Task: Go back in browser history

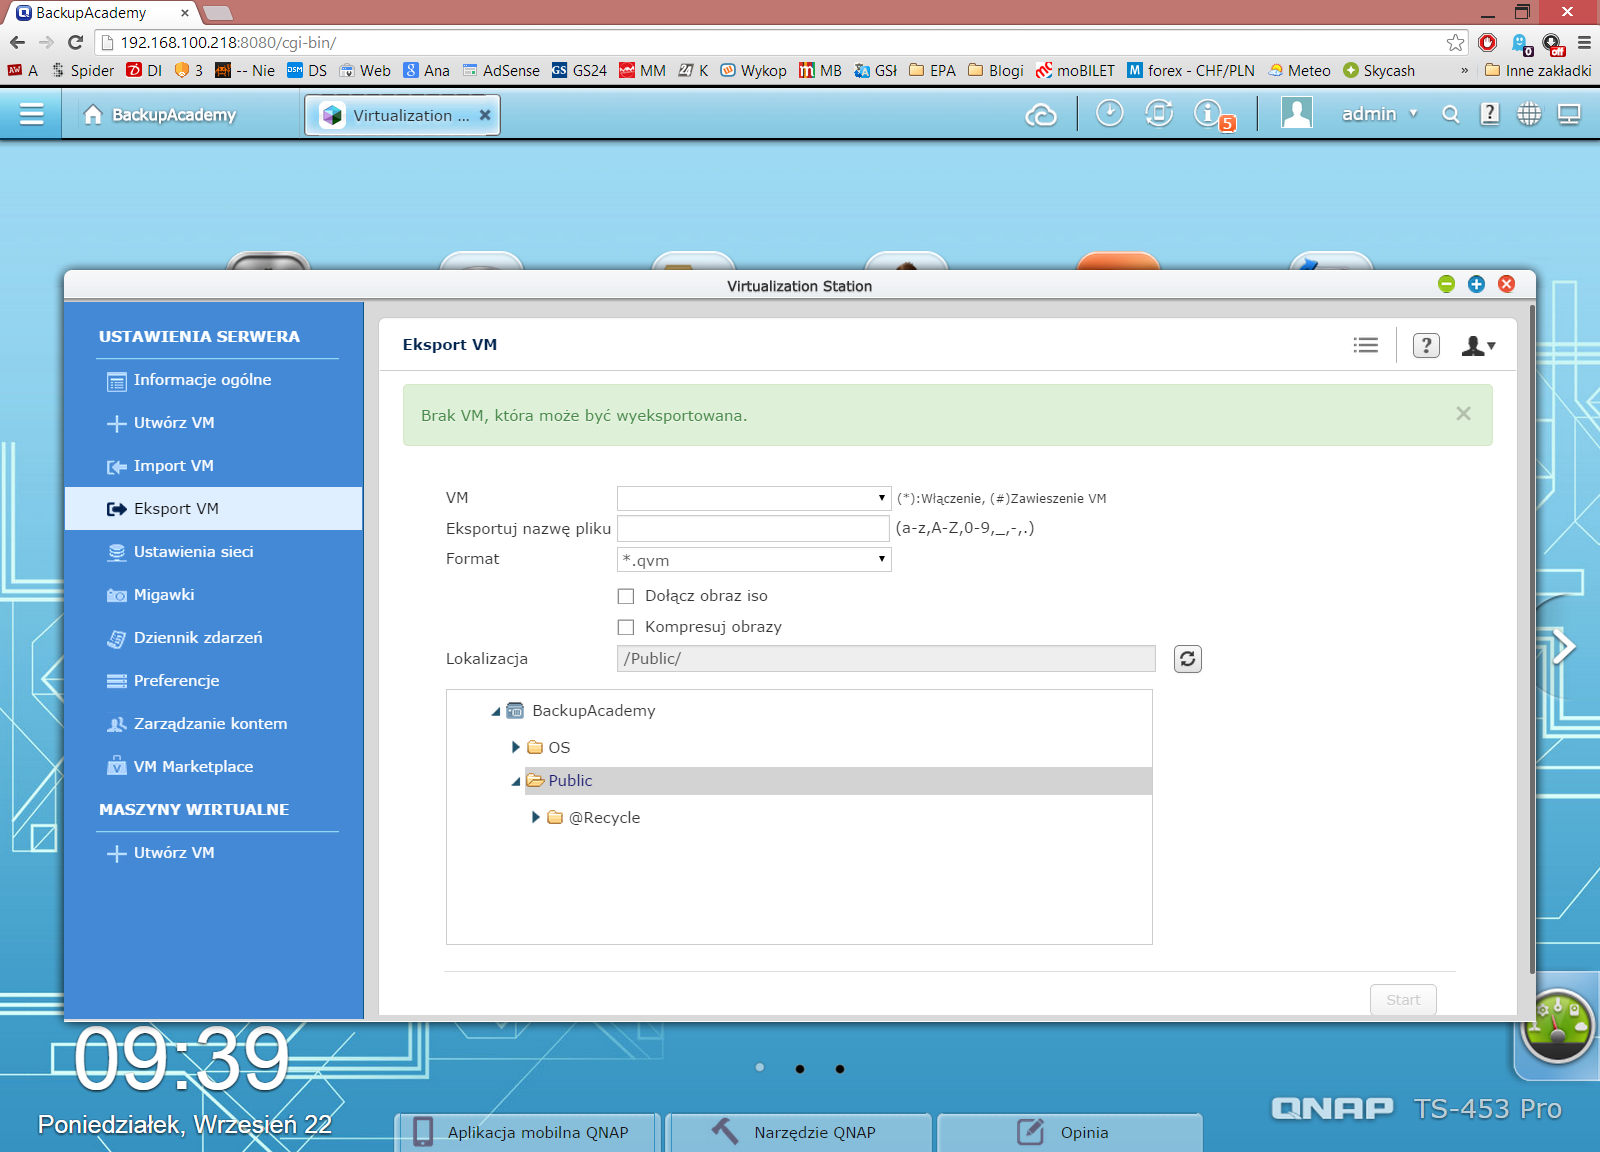Action: click(17, 42)
